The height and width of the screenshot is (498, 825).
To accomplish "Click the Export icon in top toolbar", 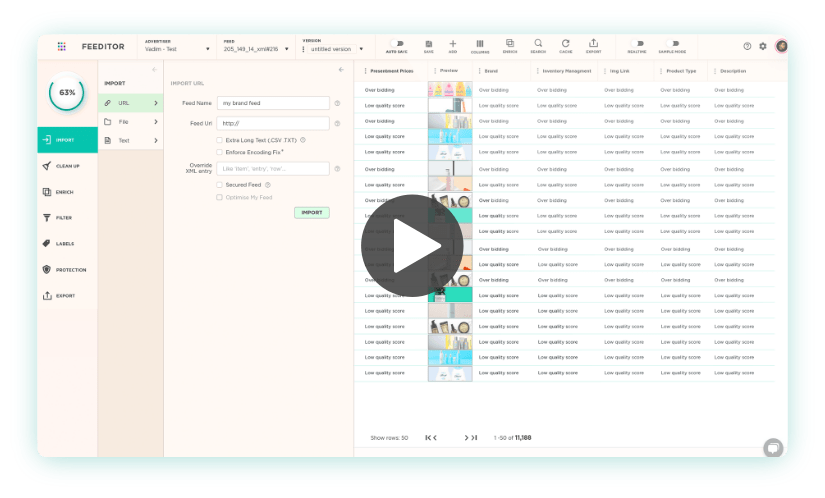I will [x=593, y=45].
